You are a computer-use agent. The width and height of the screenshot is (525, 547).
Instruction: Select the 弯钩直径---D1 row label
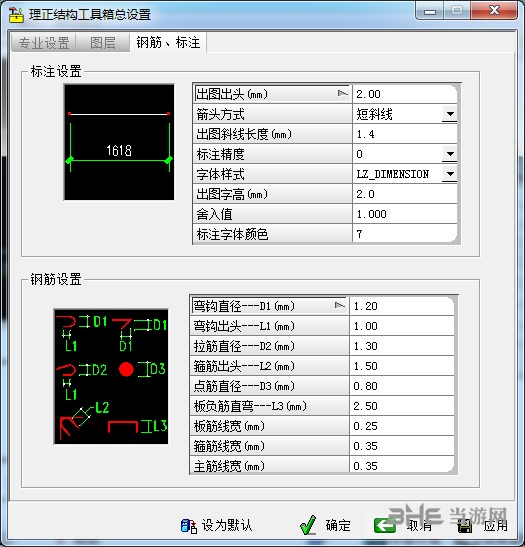(270, 306)
